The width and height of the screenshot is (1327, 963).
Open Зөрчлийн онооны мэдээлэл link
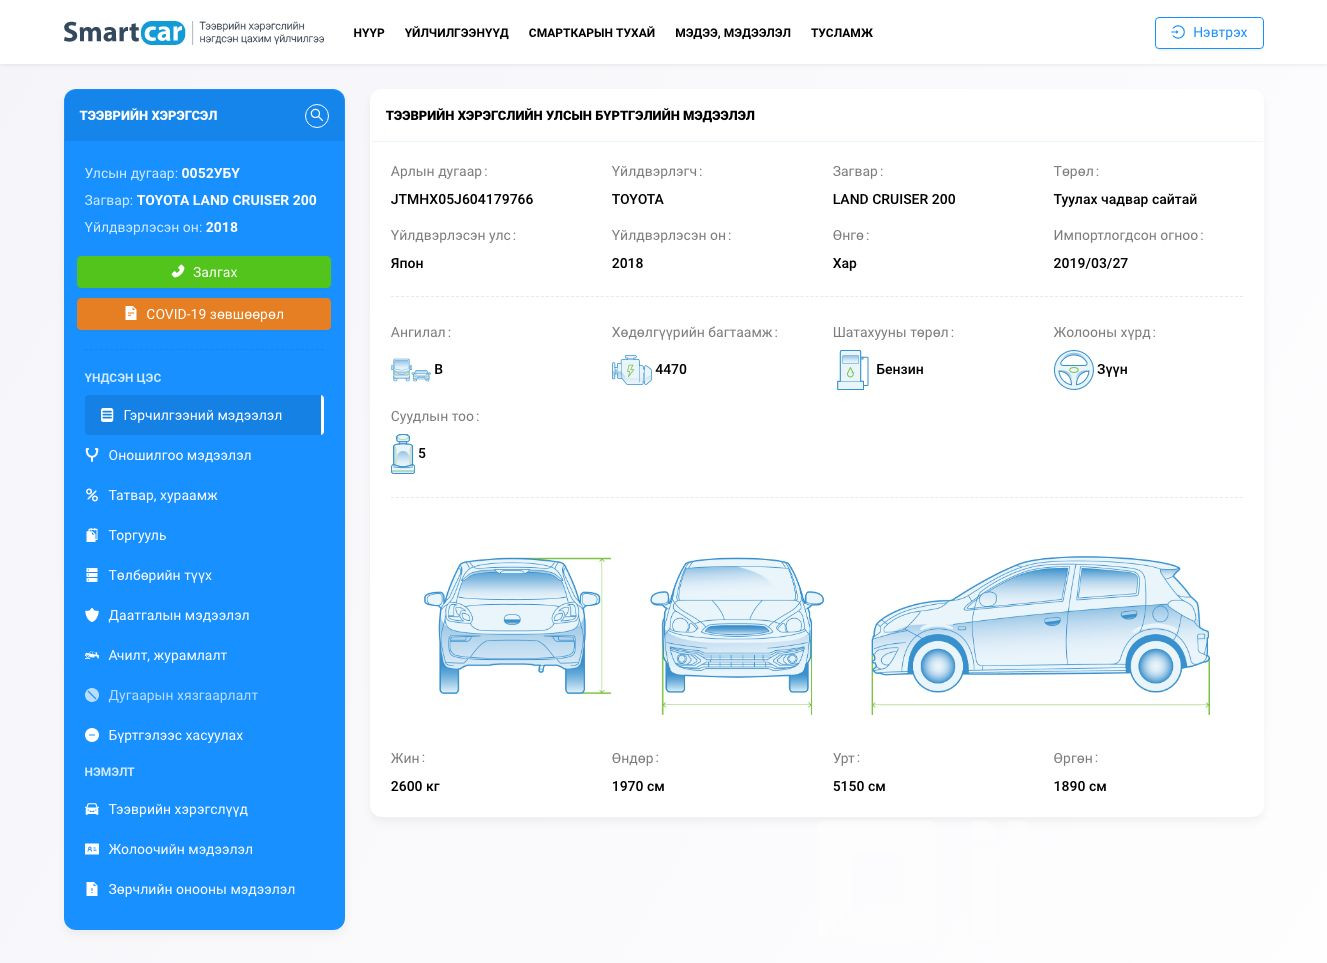204,889
